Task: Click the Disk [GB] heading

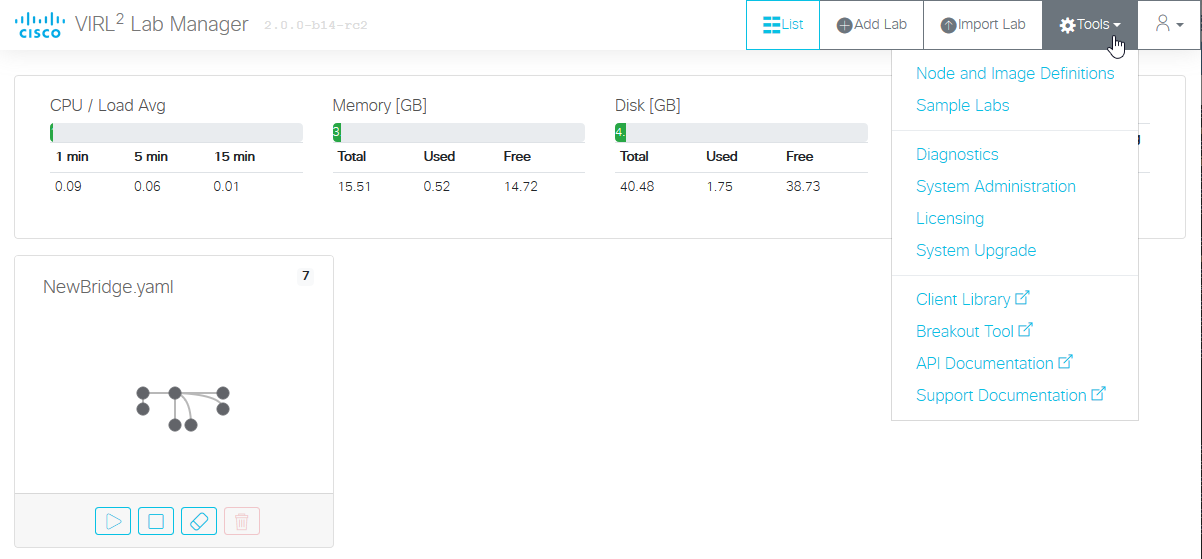Action: click(648, 105)
